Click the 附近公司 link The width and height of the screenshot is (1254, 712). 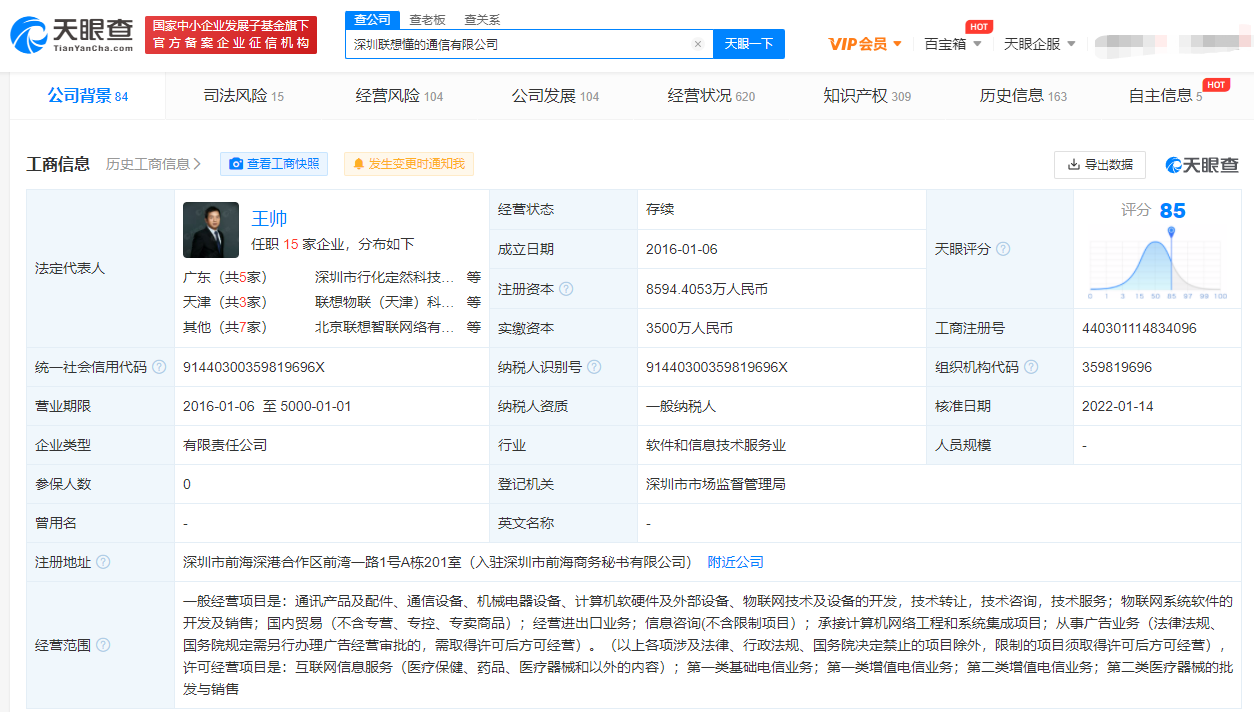tap(735, 562)
